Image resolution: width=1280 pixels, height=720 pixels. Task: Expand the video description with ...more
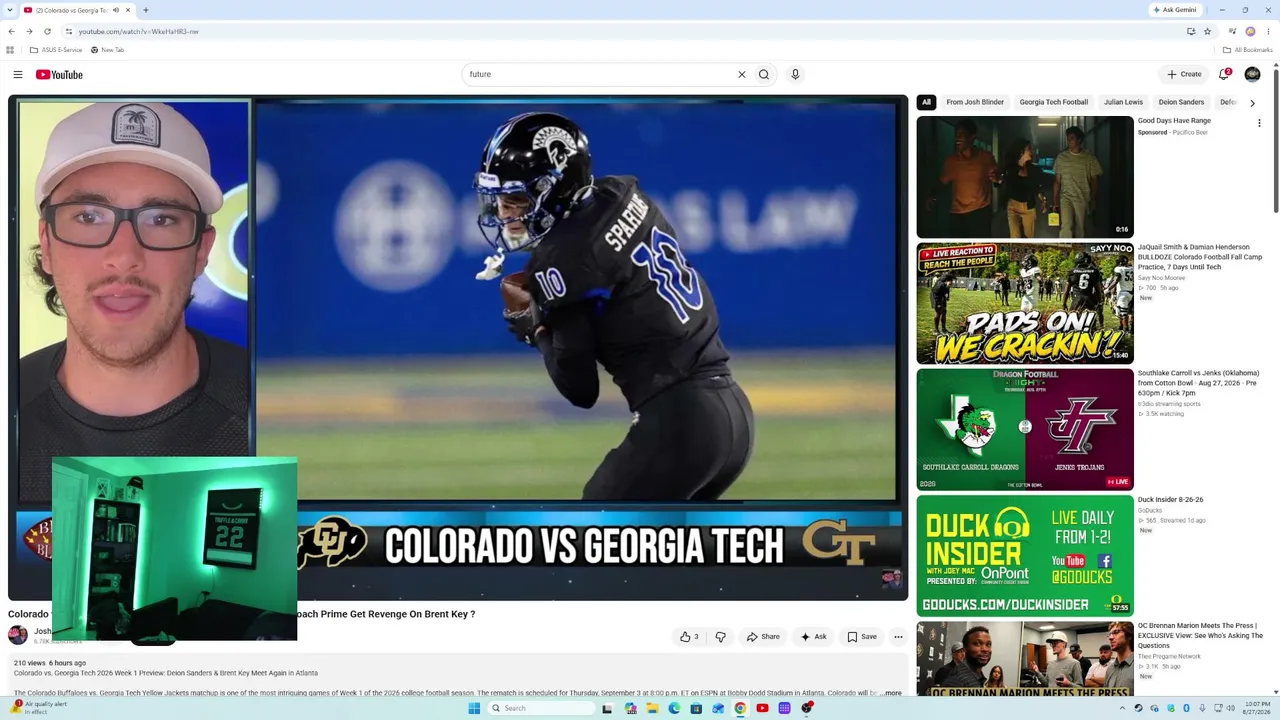pyautogui.click(x=891, y=693)
